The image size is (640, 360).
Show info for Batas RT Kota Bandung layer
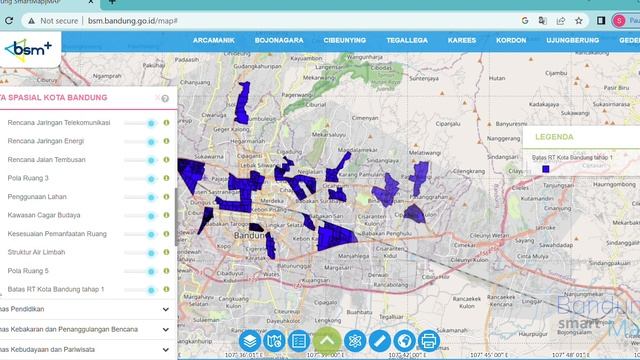point(167,289)
